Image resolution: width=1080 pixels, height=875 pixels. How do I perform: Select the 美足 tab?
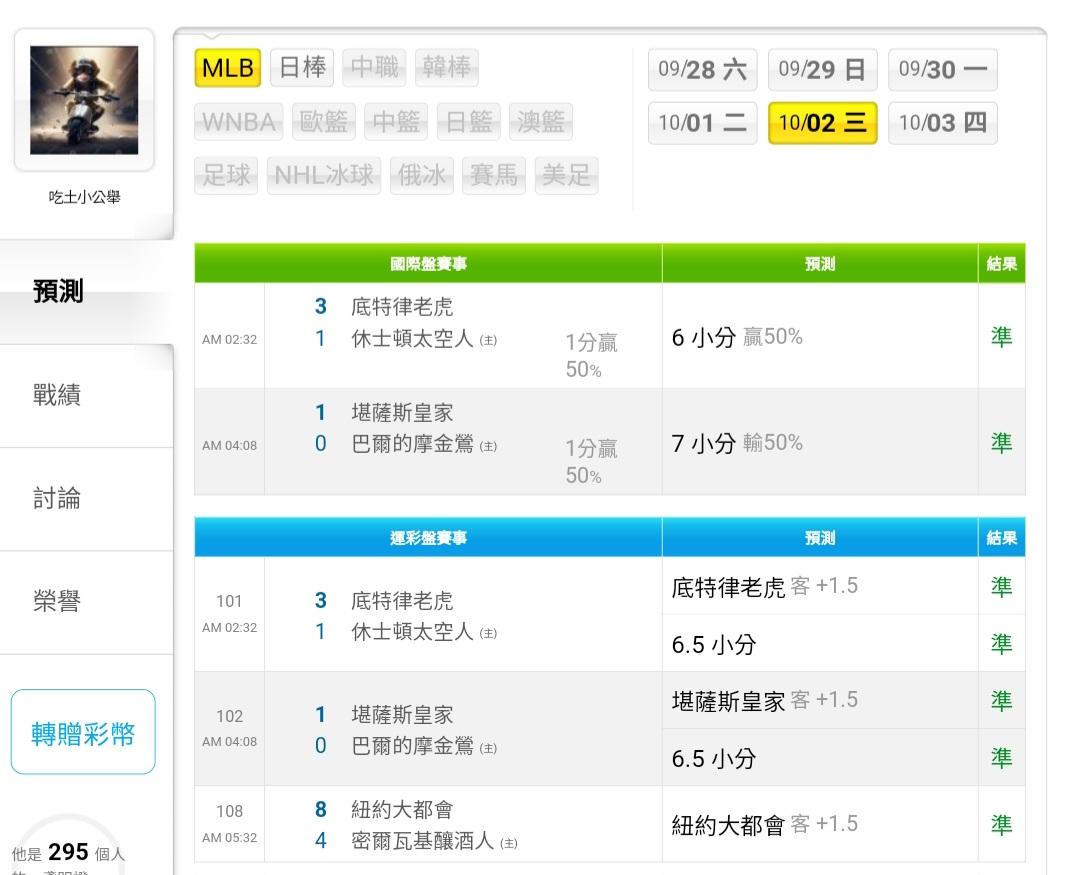click(x=566, y=176)
